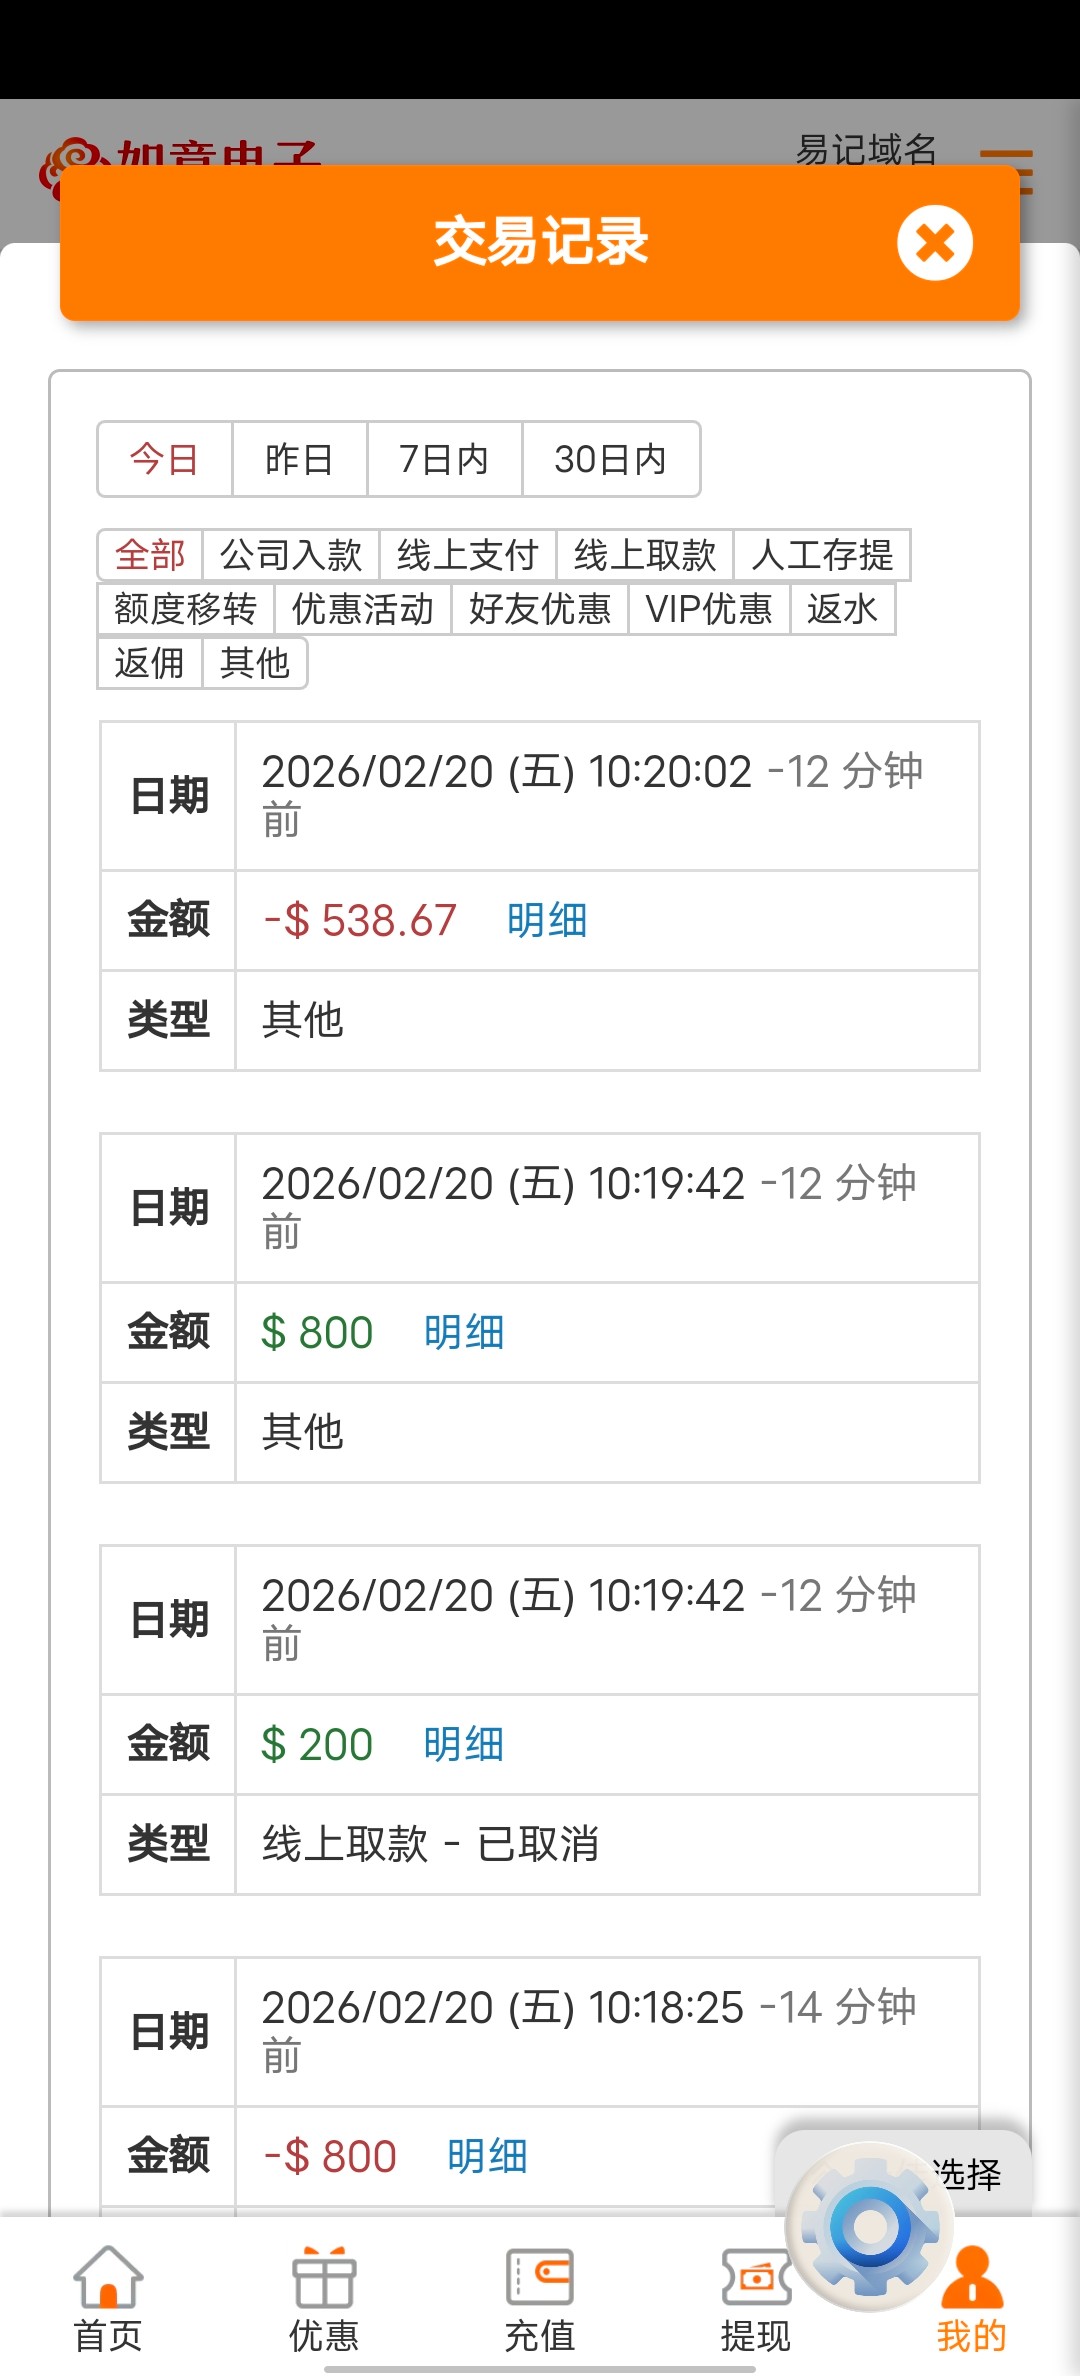Screen dimensions: 1080x2376
Task: Tap the 易记域名 link
Action: [x=866, y=150]
